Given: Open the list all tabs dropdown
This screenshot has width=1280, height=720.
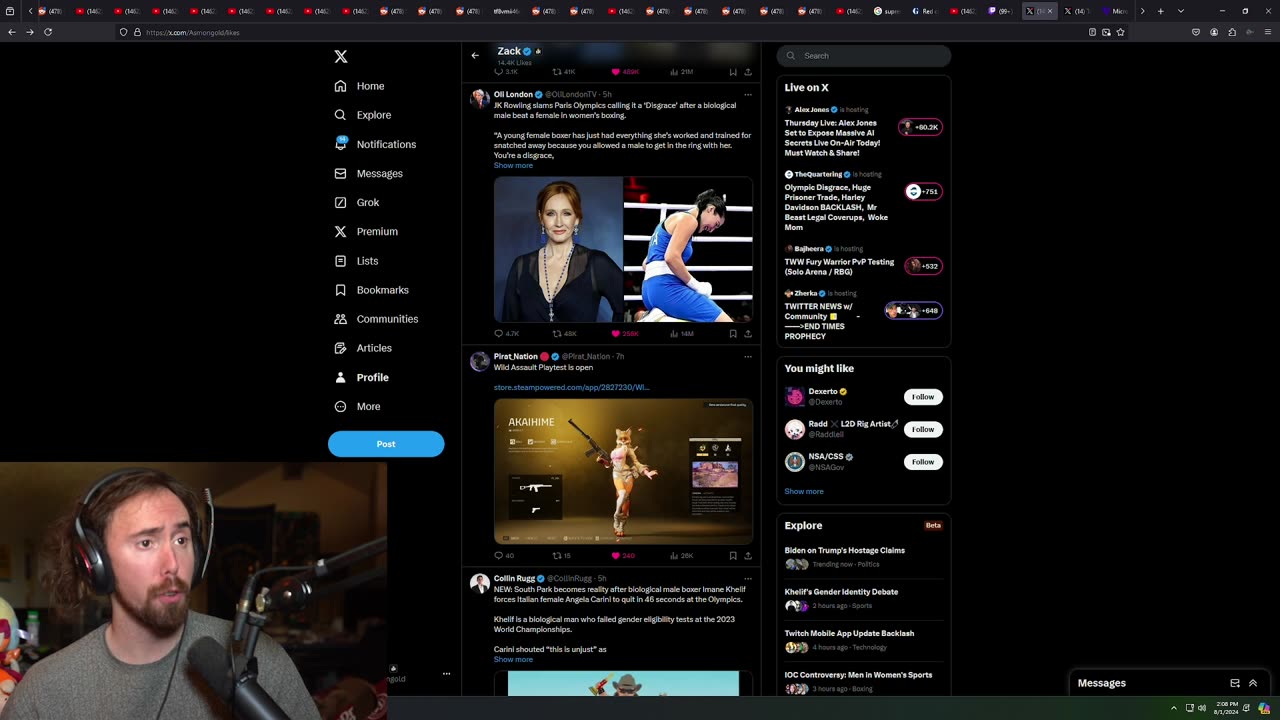Looking at the screenshot, I should (1180, 11).
